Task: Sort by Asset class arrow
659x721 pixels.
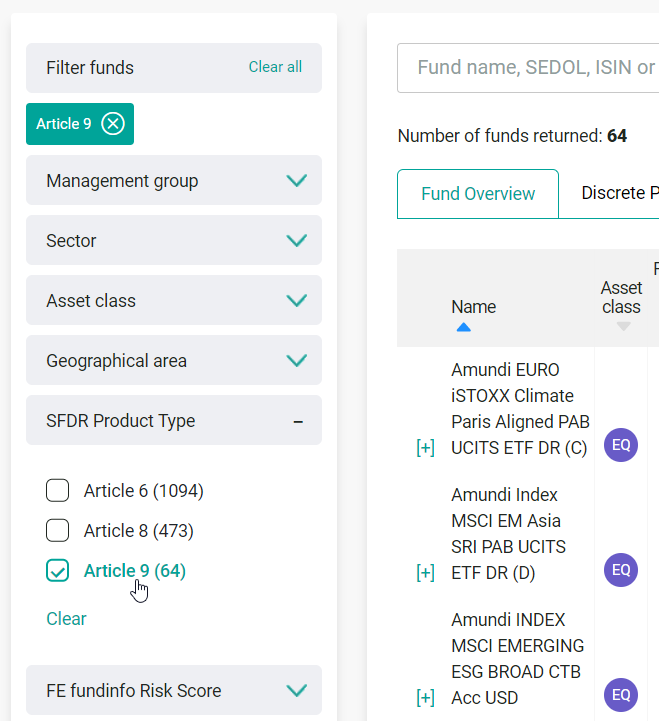Action: [x=623, y=327]
